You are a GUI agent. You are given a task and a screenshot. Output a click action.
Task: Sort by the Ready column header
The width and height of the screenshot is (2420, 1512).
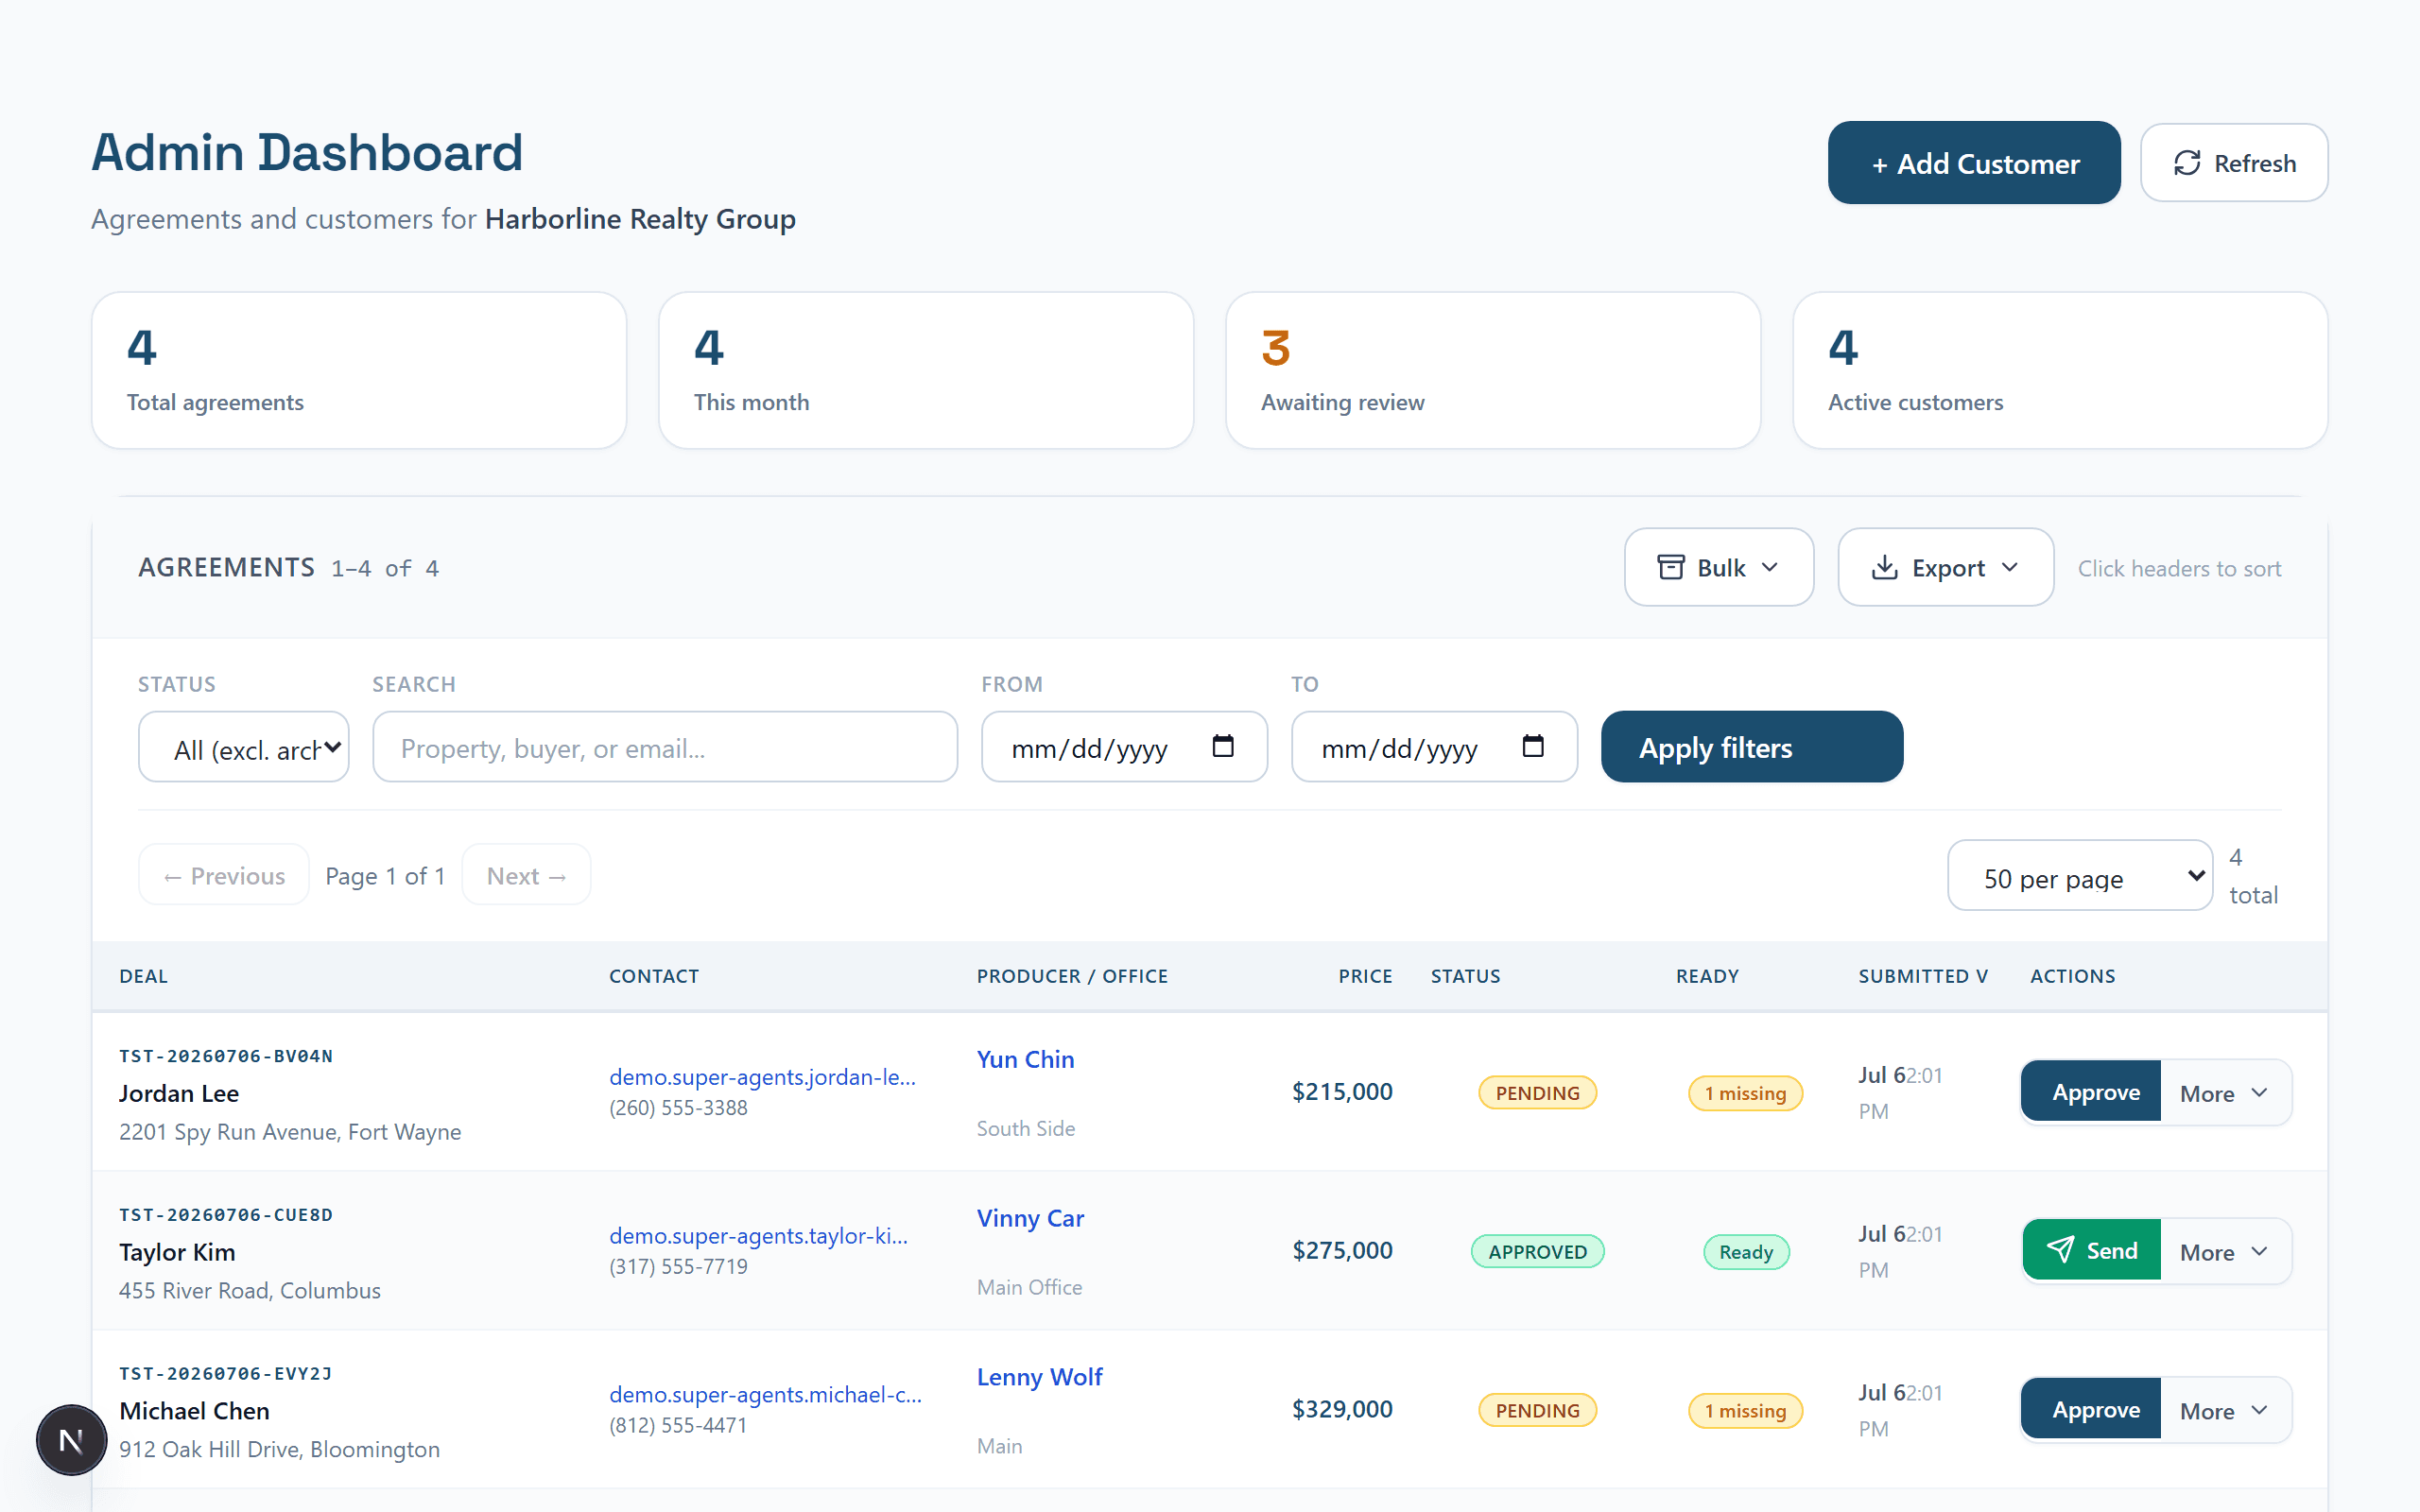click(x=1707, y=976)
